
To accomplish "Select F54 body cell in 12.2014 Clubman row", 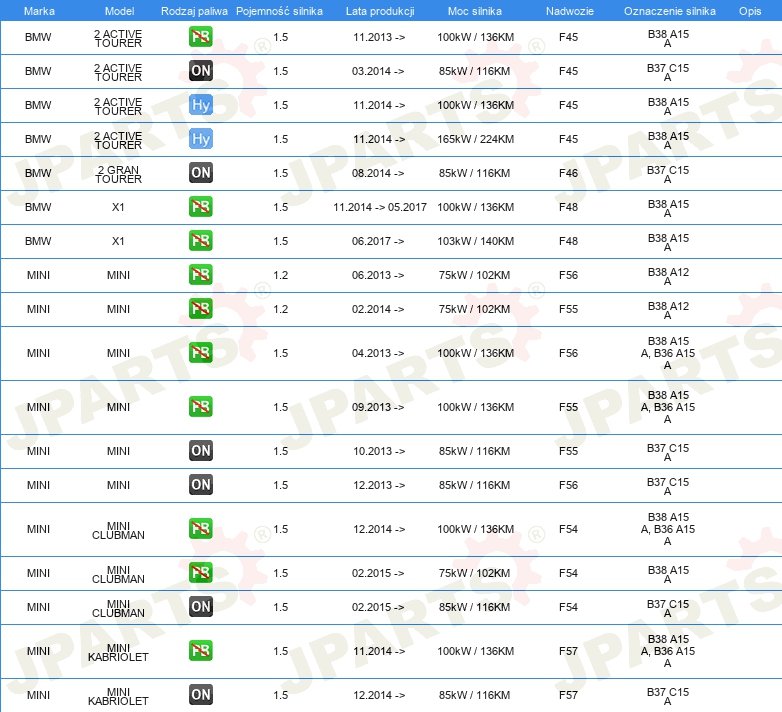I will point(568,529).
